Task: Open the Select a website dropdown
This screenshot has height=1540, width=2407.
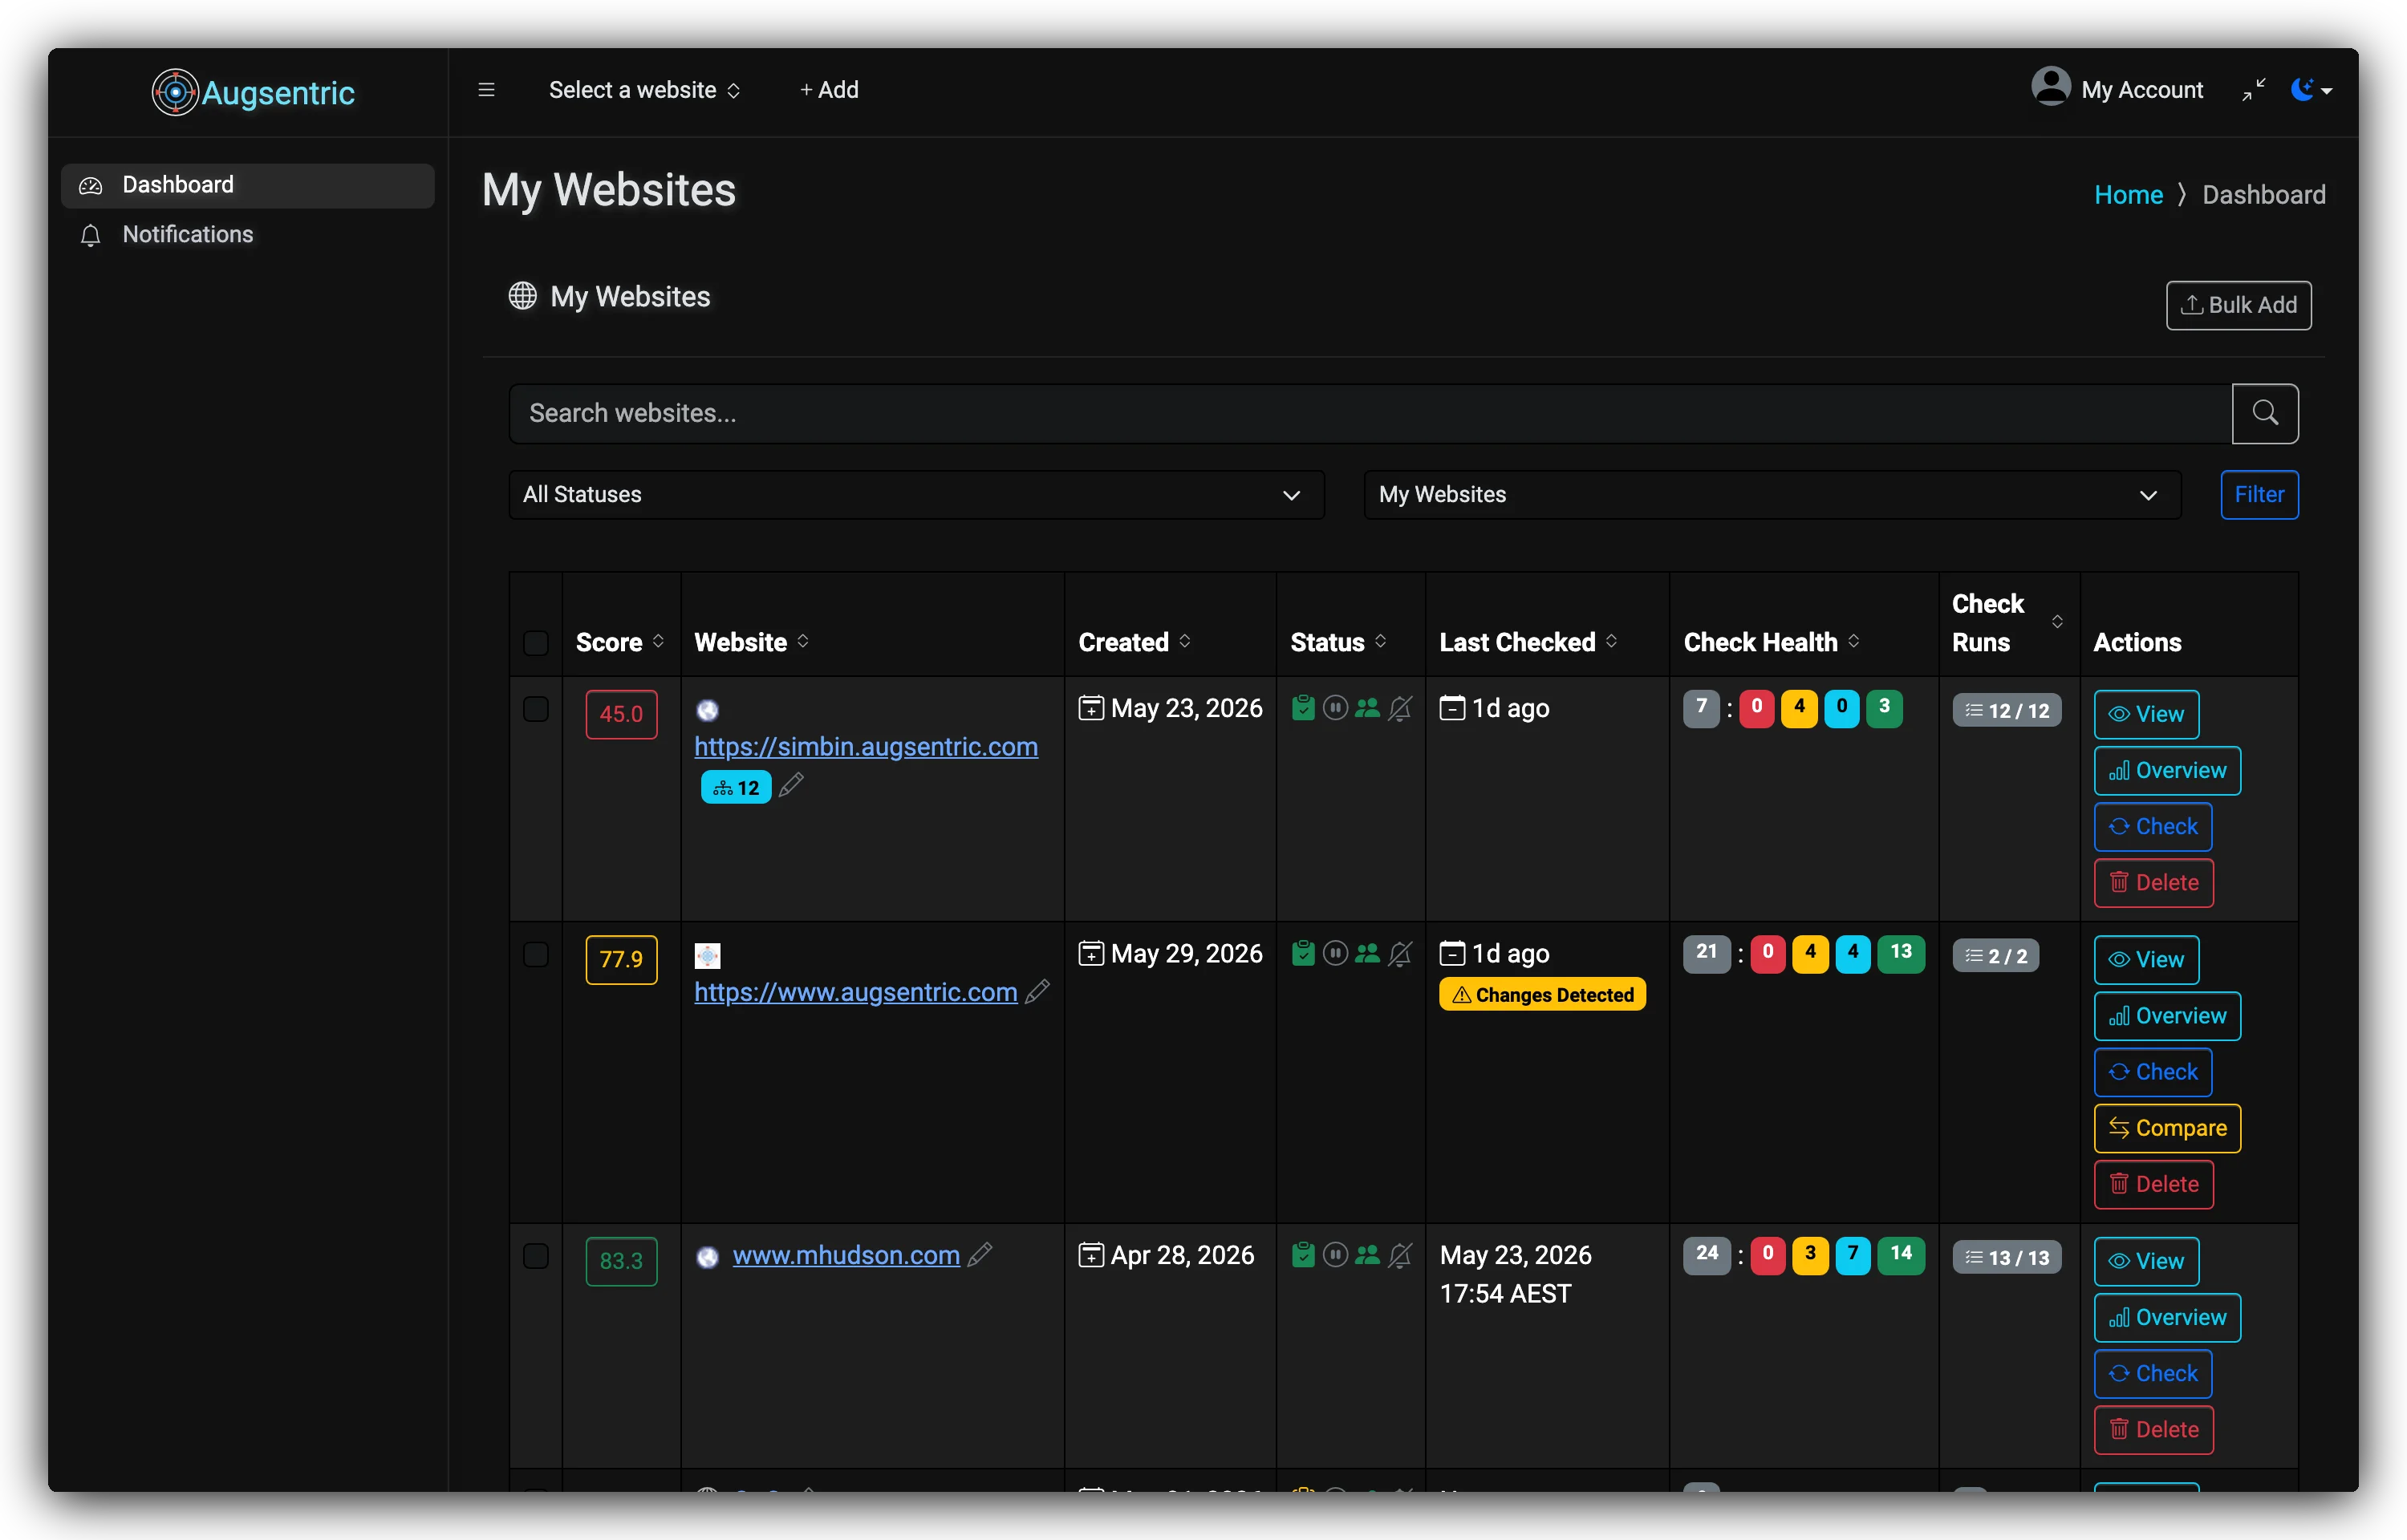Action: click(644, 90)
